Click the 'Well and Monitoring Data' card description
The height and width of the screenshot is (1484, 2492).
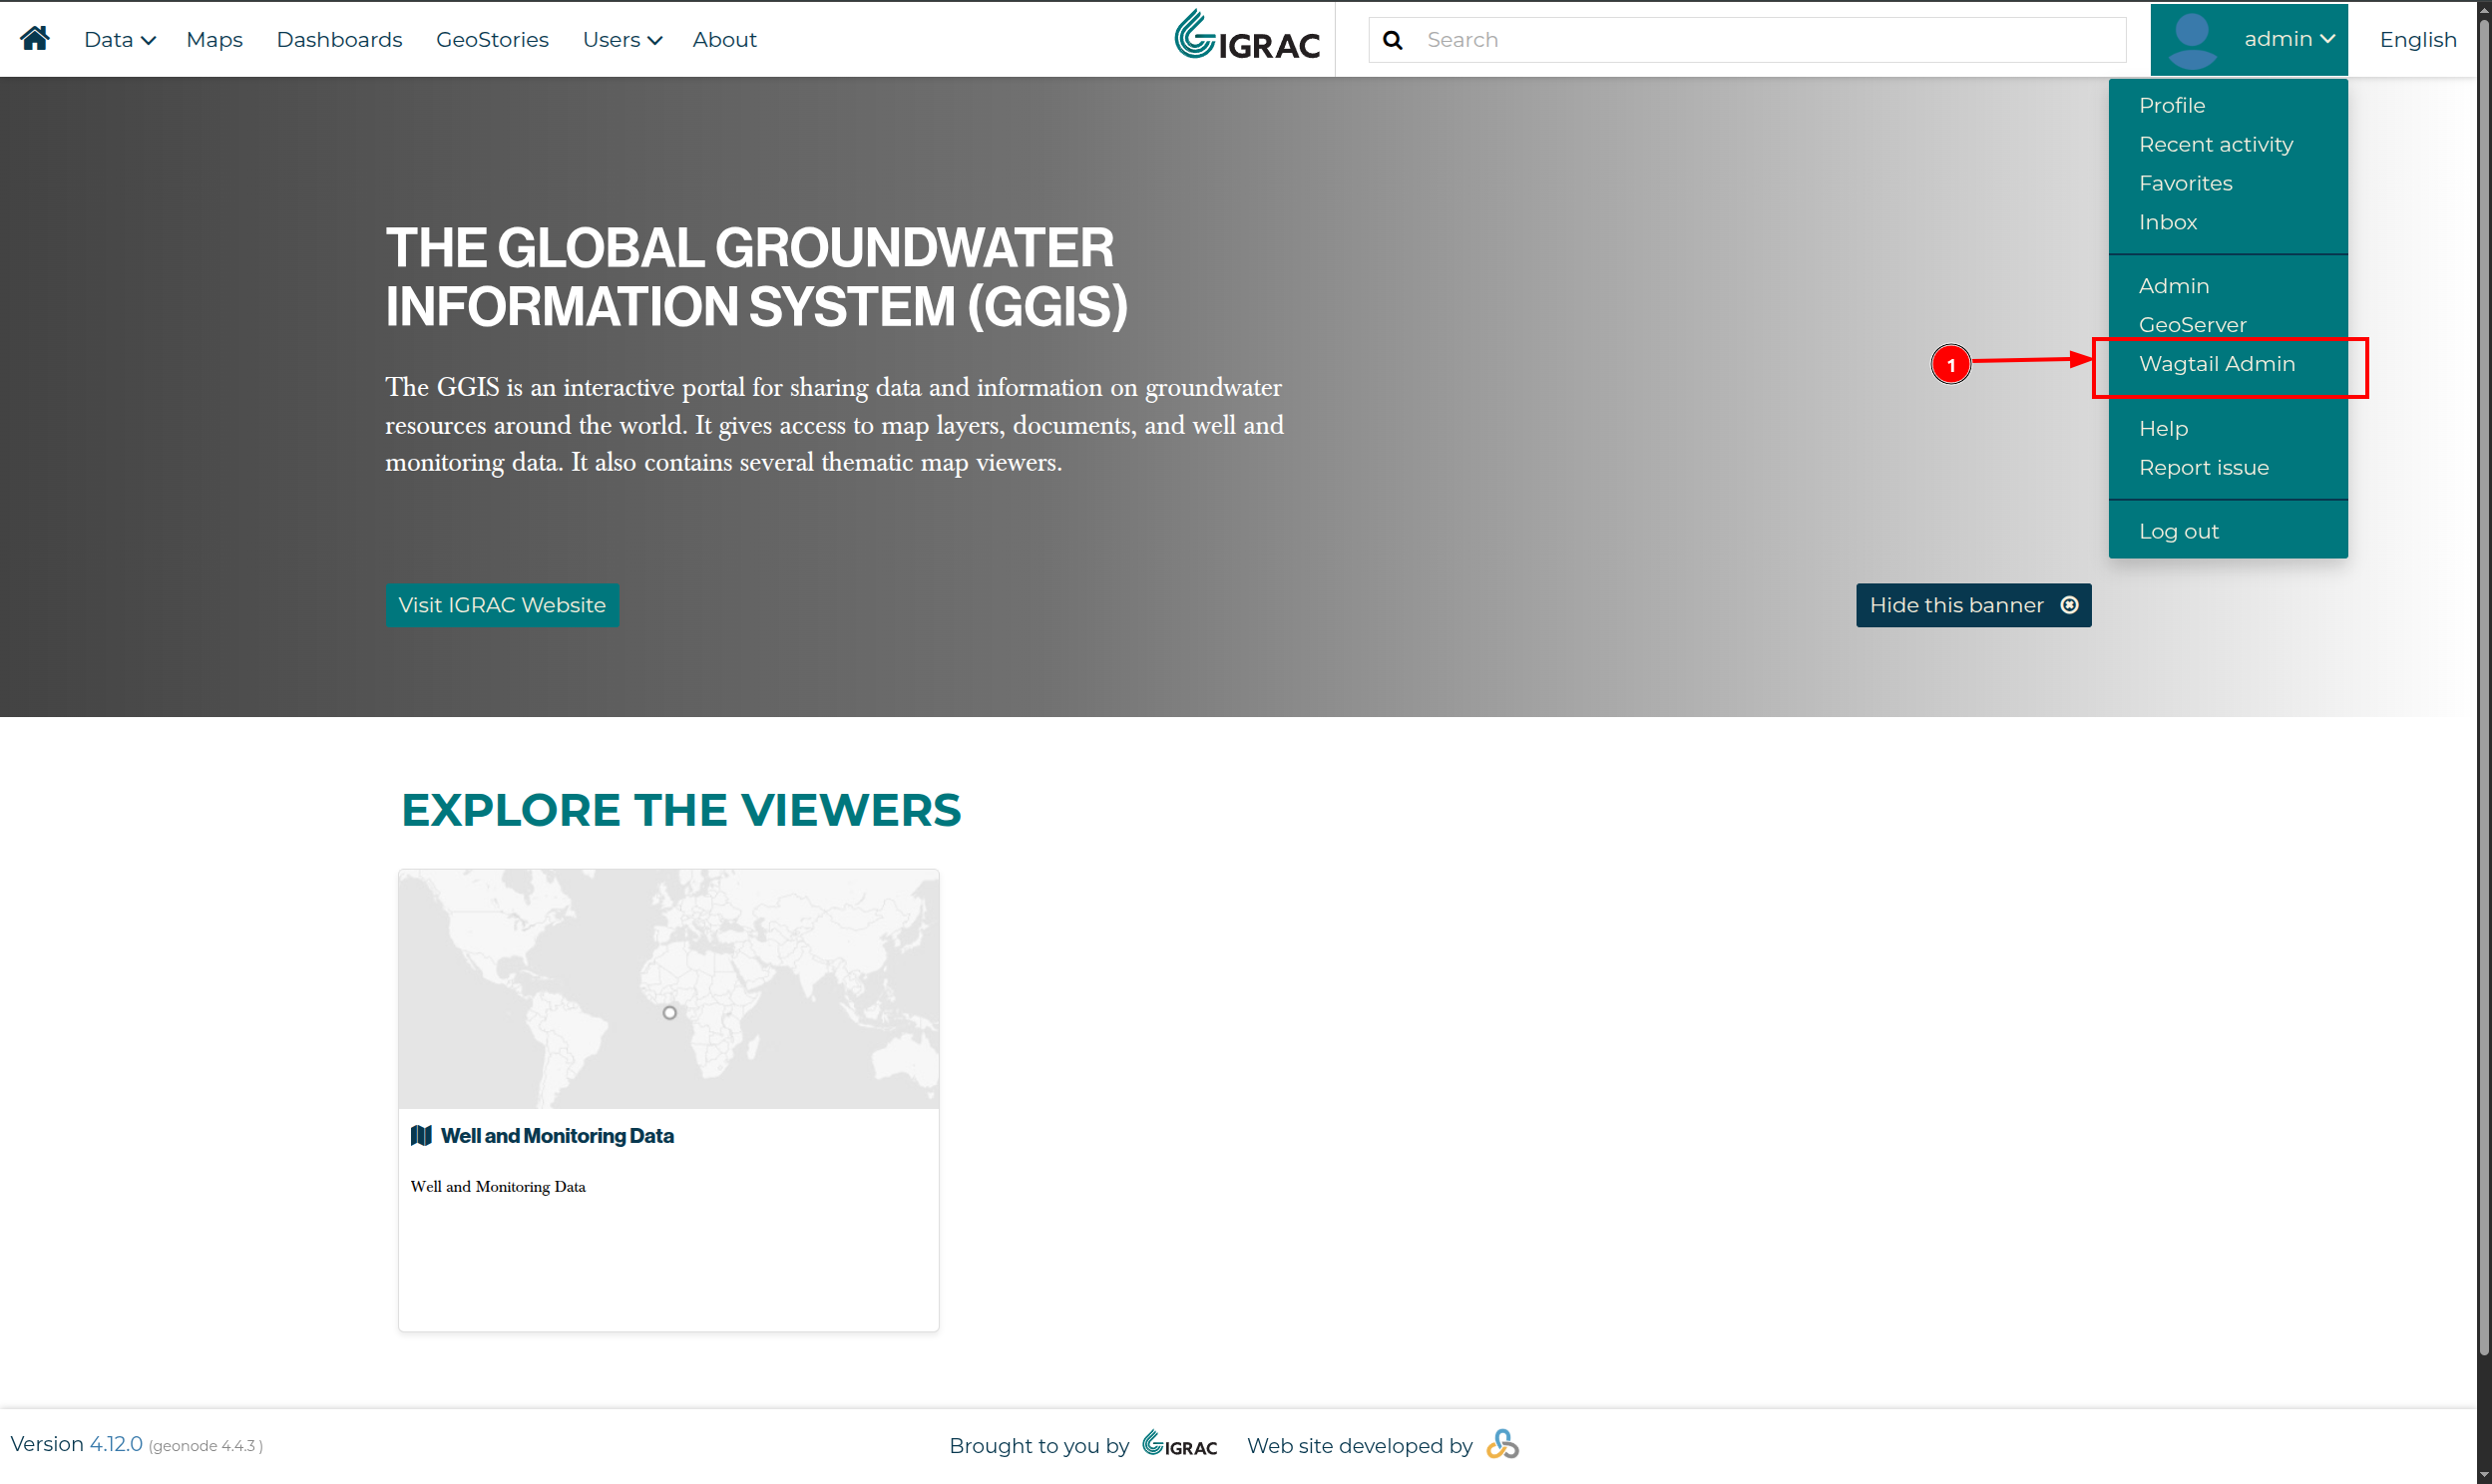498,1187
